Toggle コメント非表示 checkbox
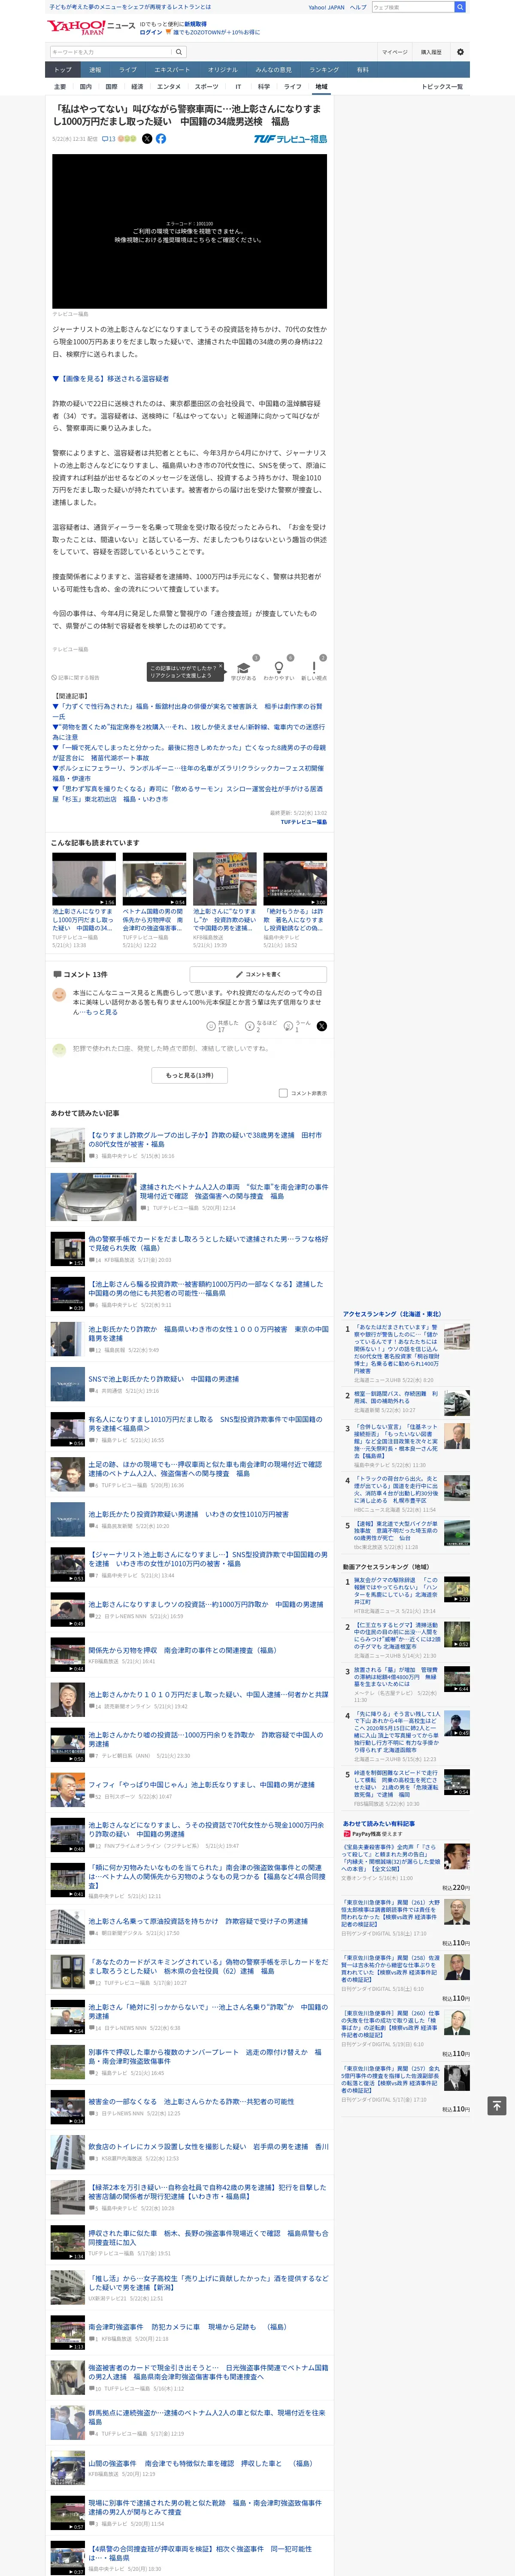Screen dimensions: 515x2576 283,1093
